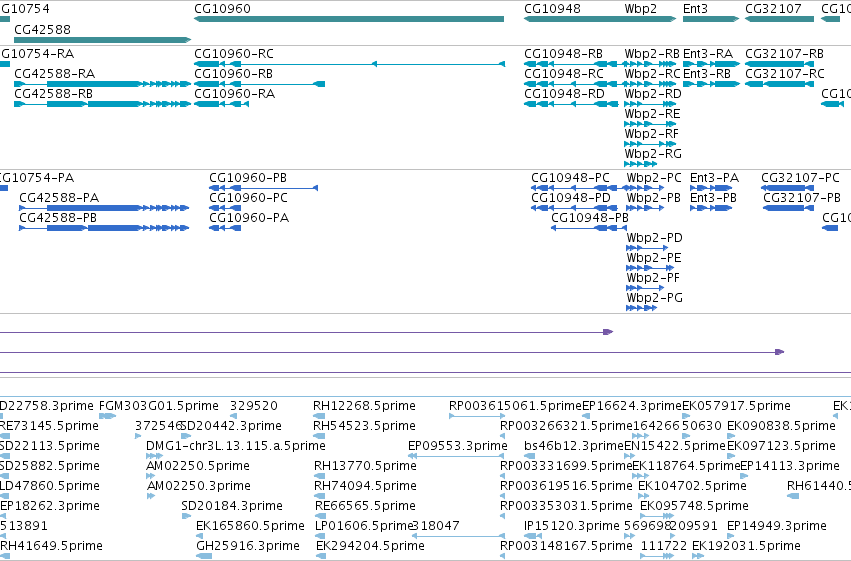Click transcript CG10948-RB label

click(x=563, y=54)
